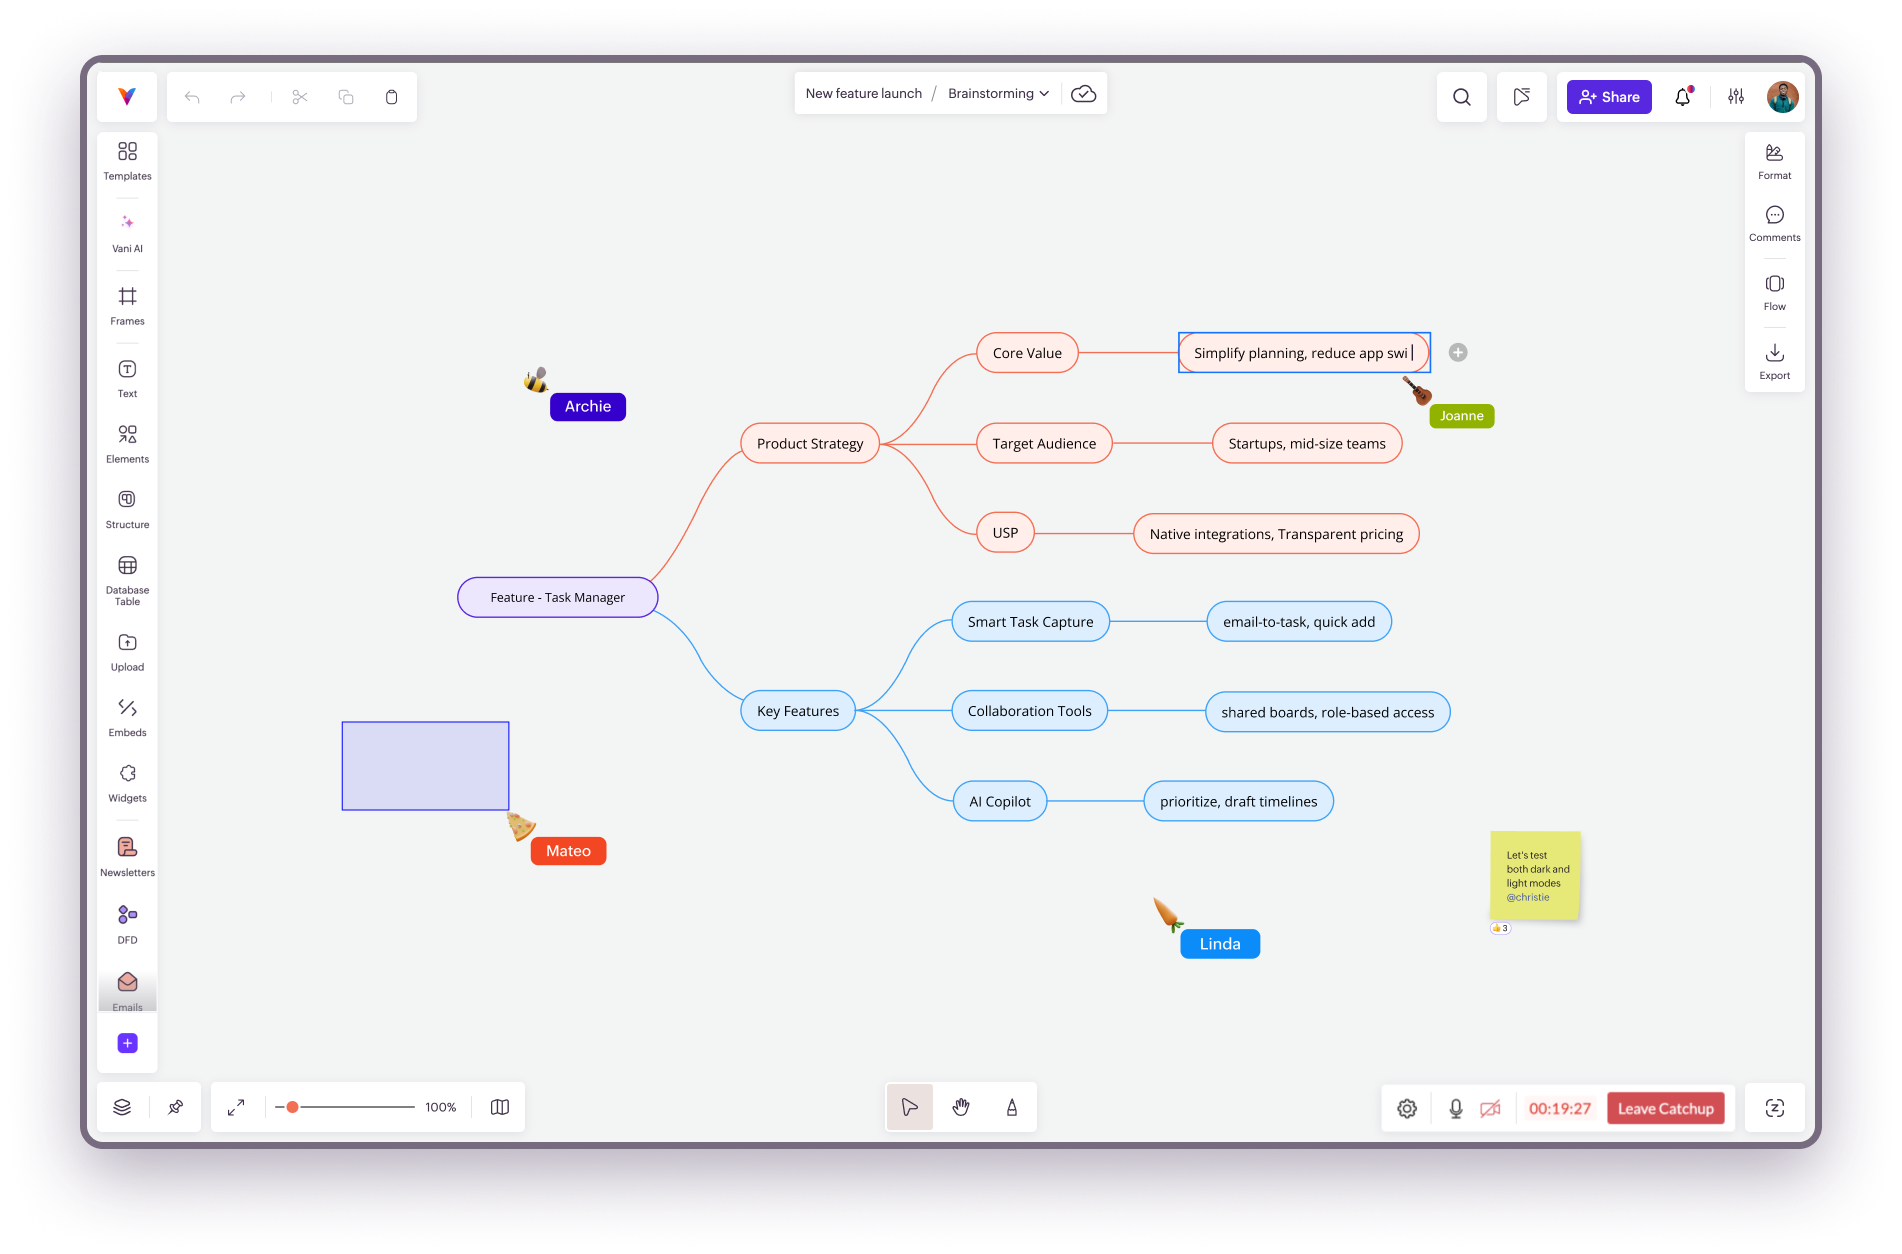Open the Embeds tool
The width and height of the screenshot is (1902, 1254).
pyautogui.click(x=127, y=717)
